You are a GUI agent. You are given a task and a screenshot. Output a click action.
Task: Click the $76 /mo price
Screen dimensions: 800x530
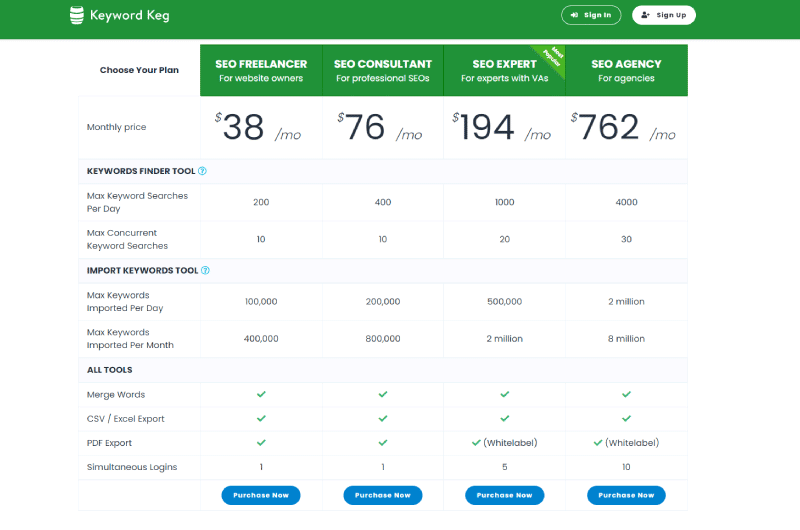[x=380, y=127]
